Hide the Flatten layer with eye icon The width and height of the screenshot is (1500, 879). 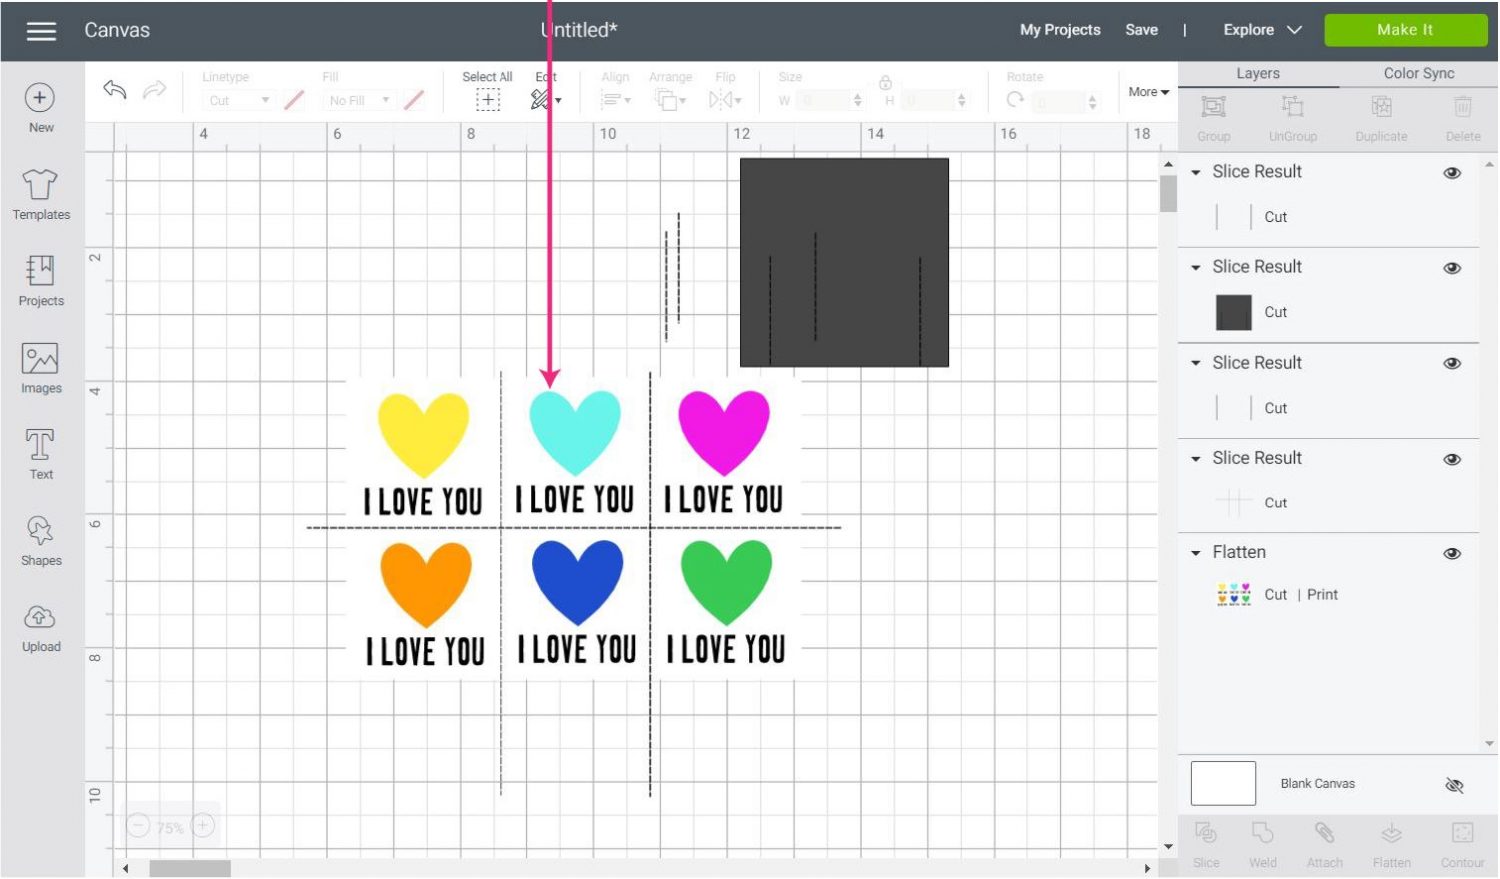1452,554
